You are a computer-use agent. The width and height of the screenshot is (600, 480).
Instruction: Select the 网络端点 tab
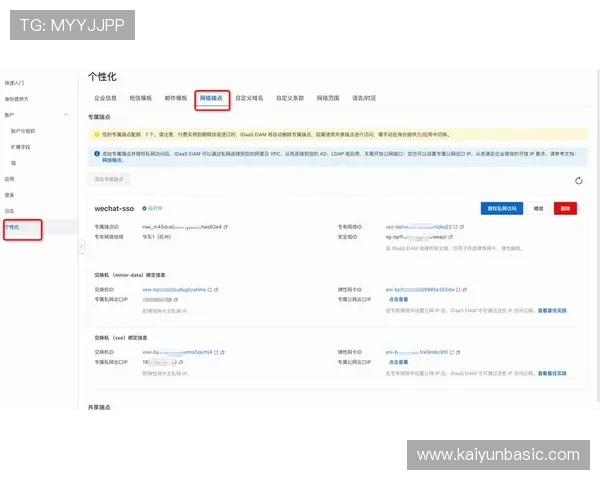[211, 98]
